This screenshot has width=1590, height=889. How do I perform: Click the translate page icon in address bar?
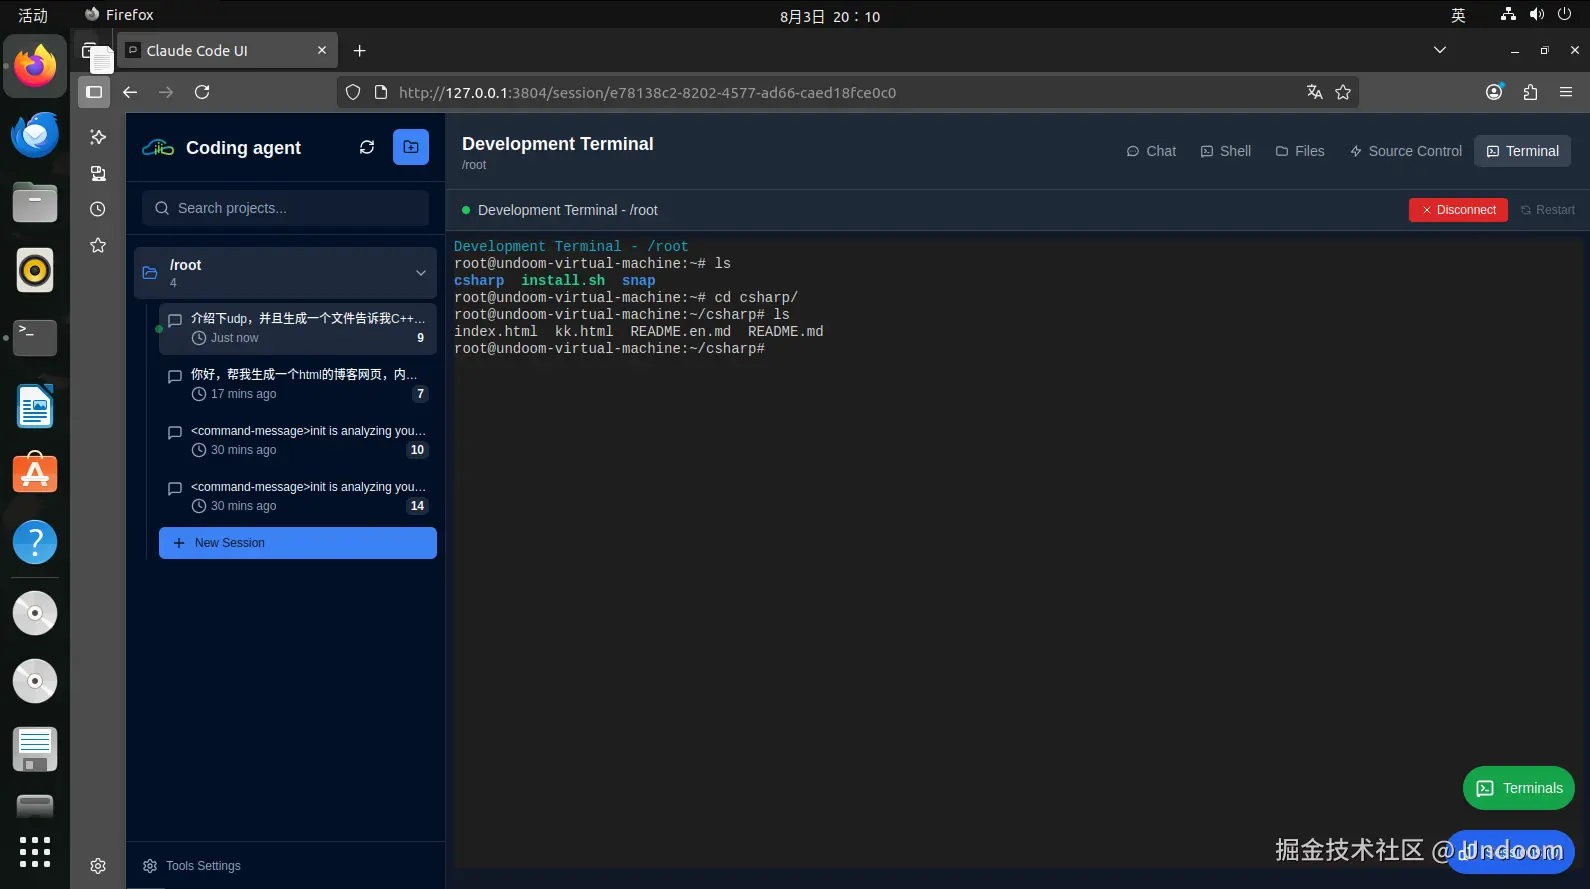pyautogui.click(x=1315, y=92)
